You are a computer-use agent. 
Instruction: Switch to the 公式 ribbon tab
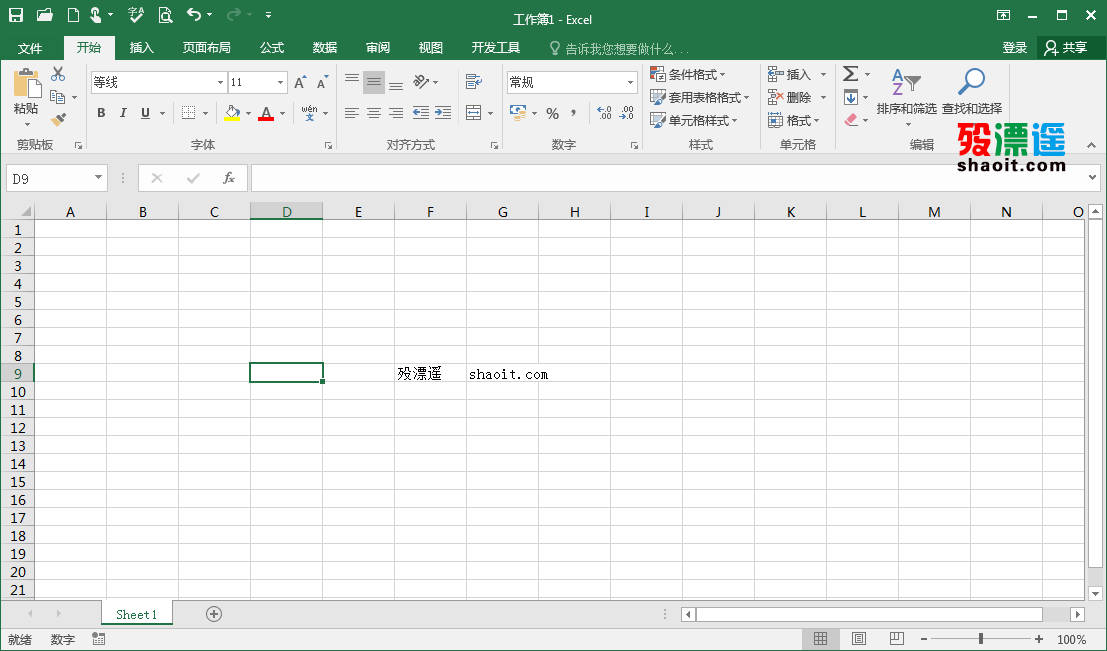272,48
